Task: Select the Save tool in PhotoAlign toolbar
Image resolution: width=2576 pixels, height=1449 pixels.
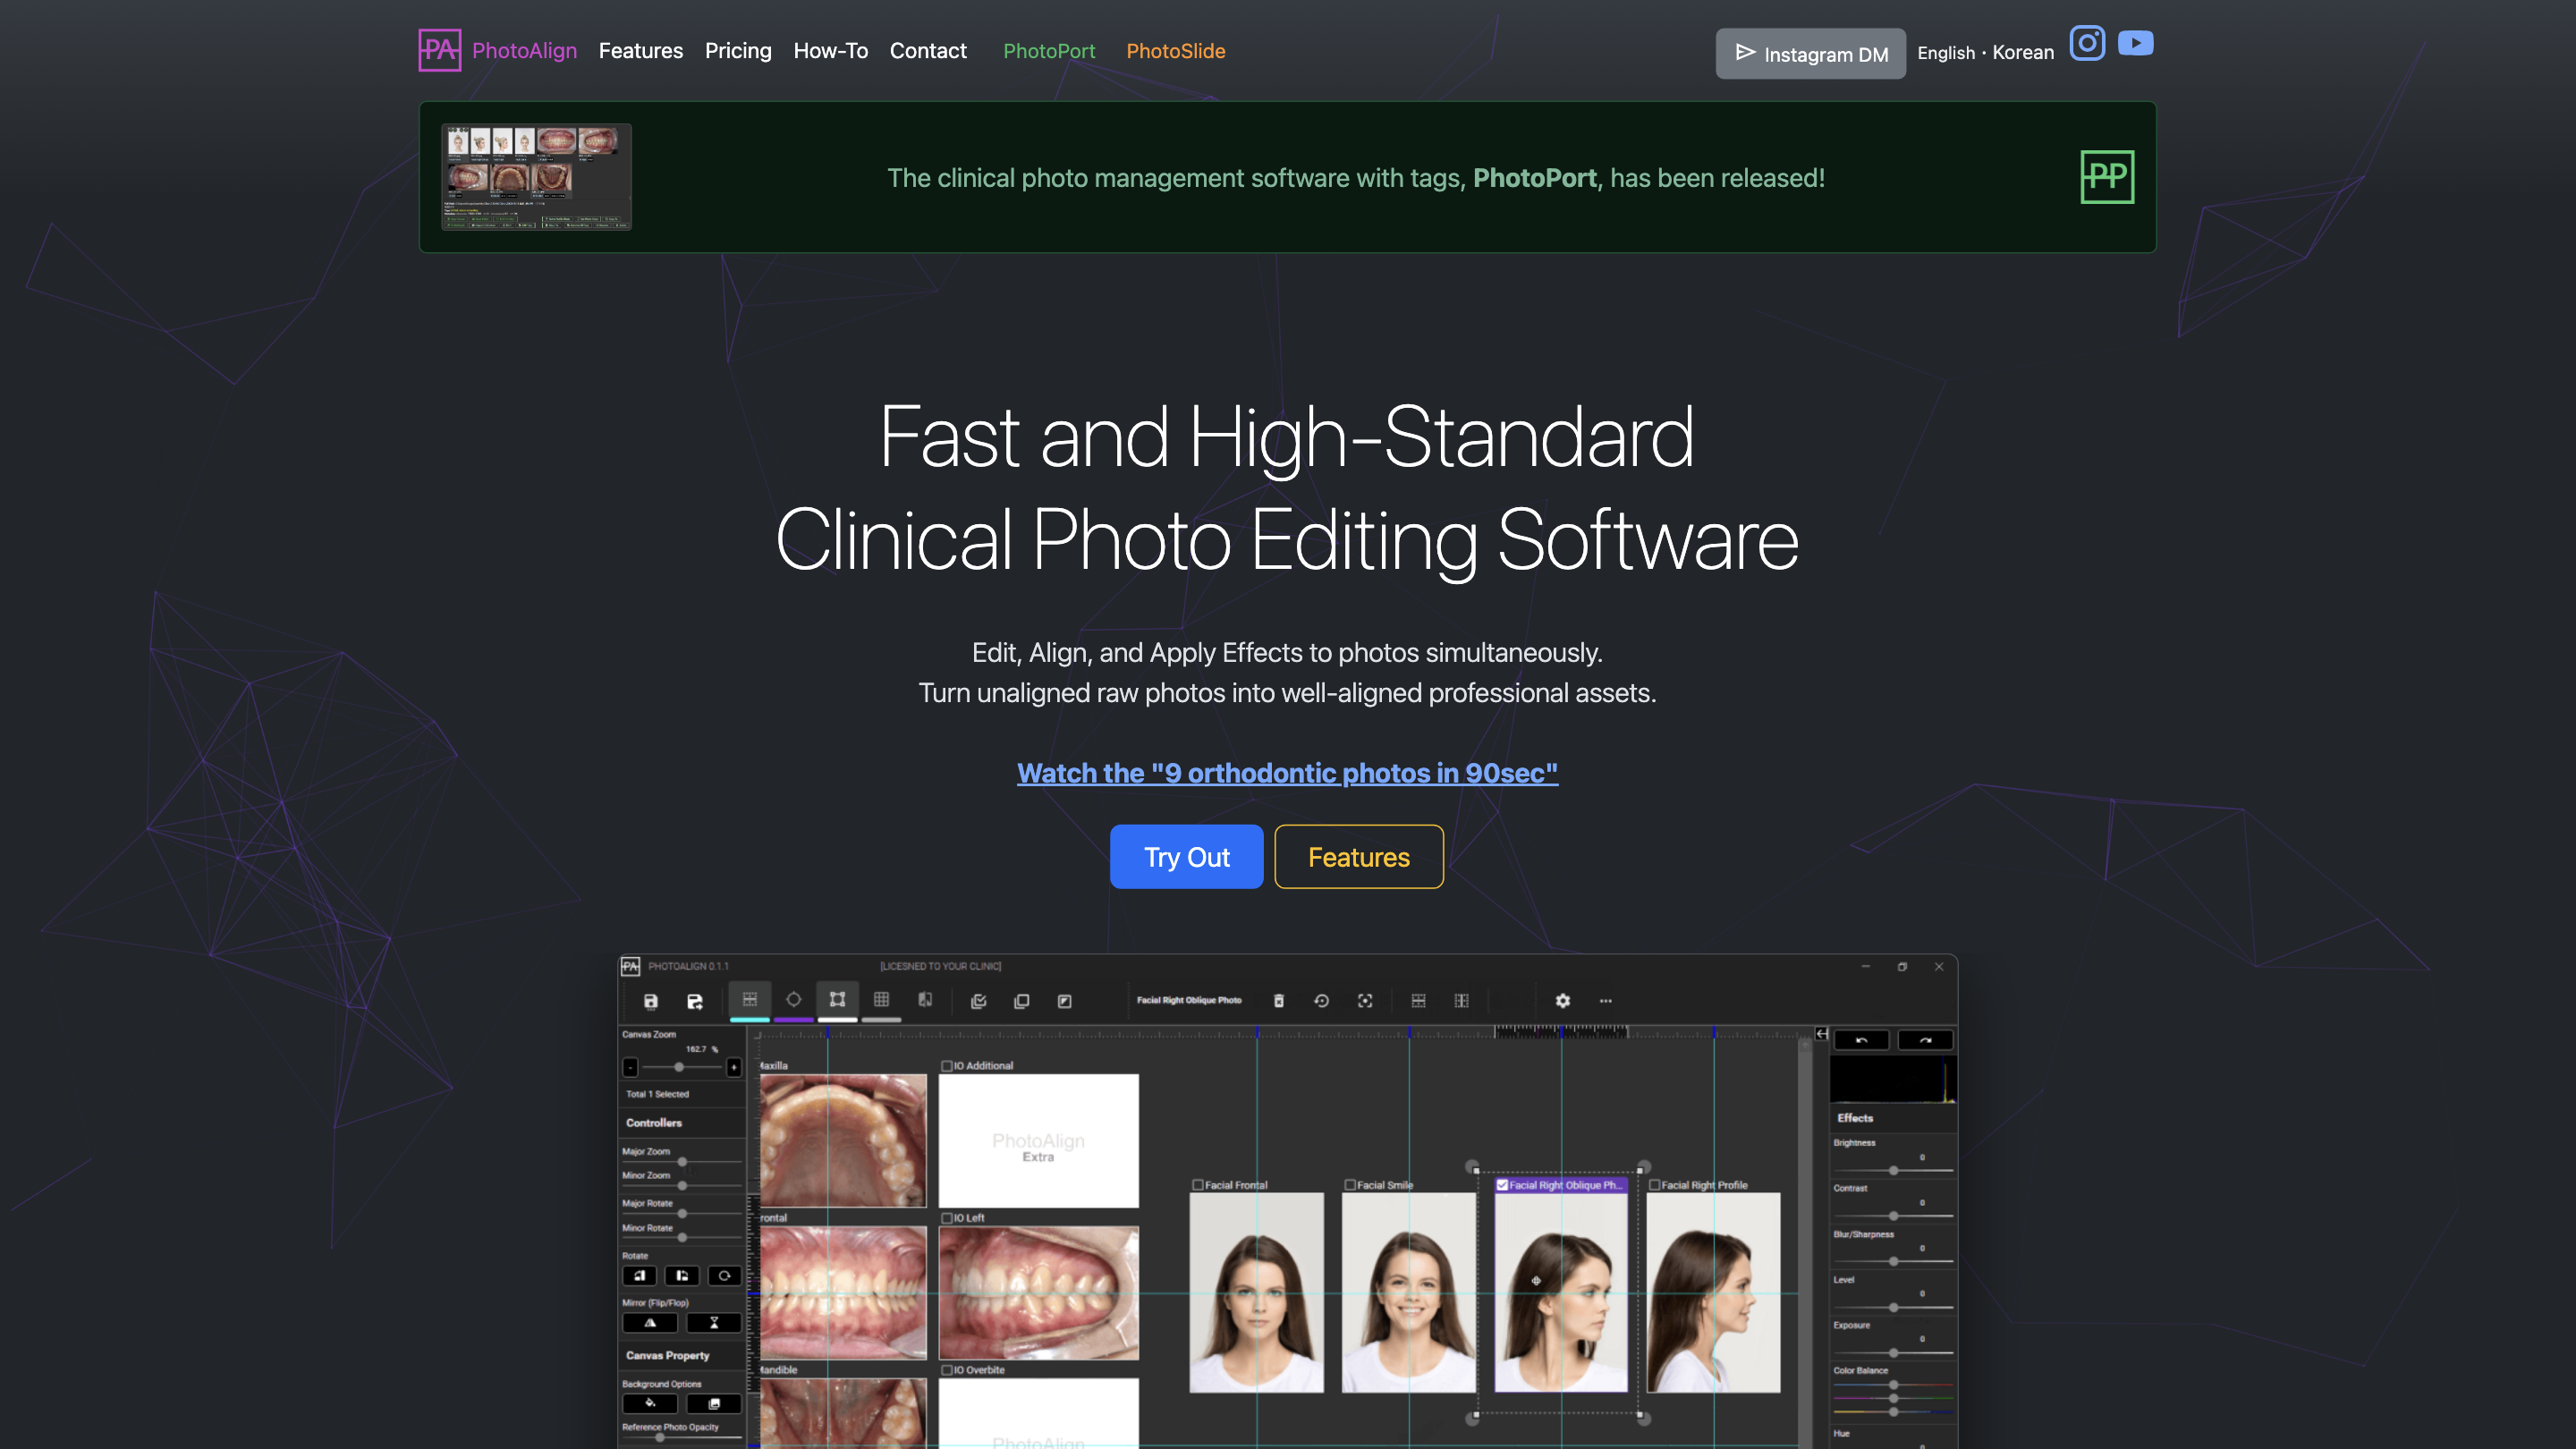Action: (650, 1001)
